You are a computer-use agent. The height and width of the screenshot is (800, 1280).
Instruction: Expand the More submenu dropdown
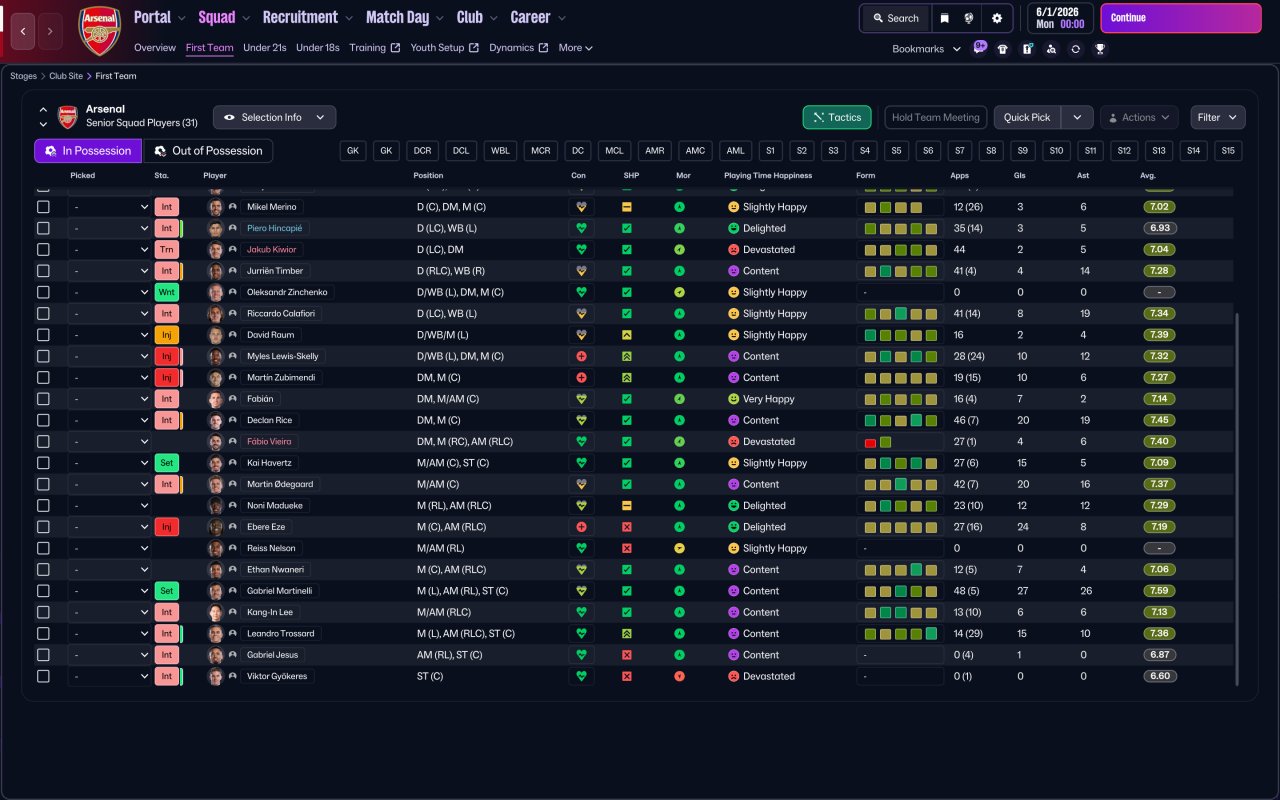pyautogui.click(x=576, y=48)
